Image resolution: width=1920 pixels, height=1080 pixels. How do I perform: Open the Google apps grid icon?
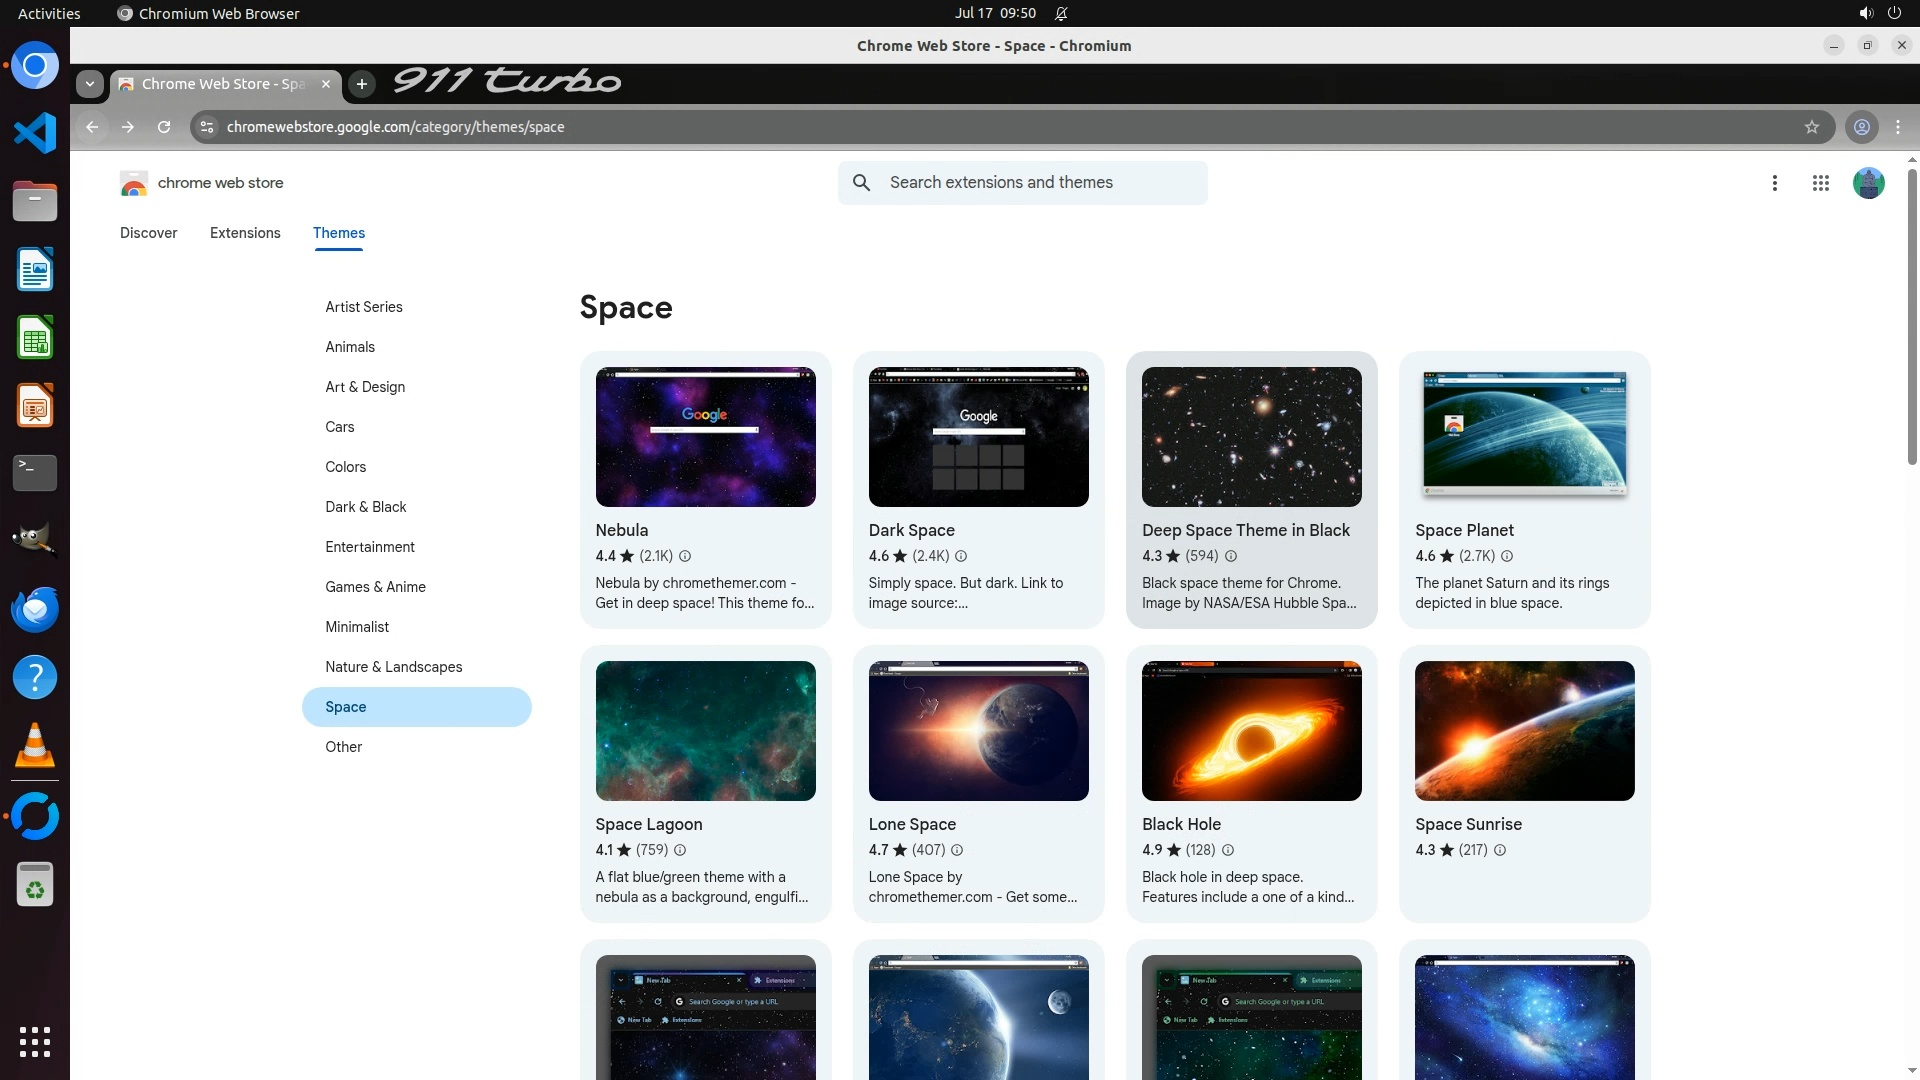coord(1820,183)
